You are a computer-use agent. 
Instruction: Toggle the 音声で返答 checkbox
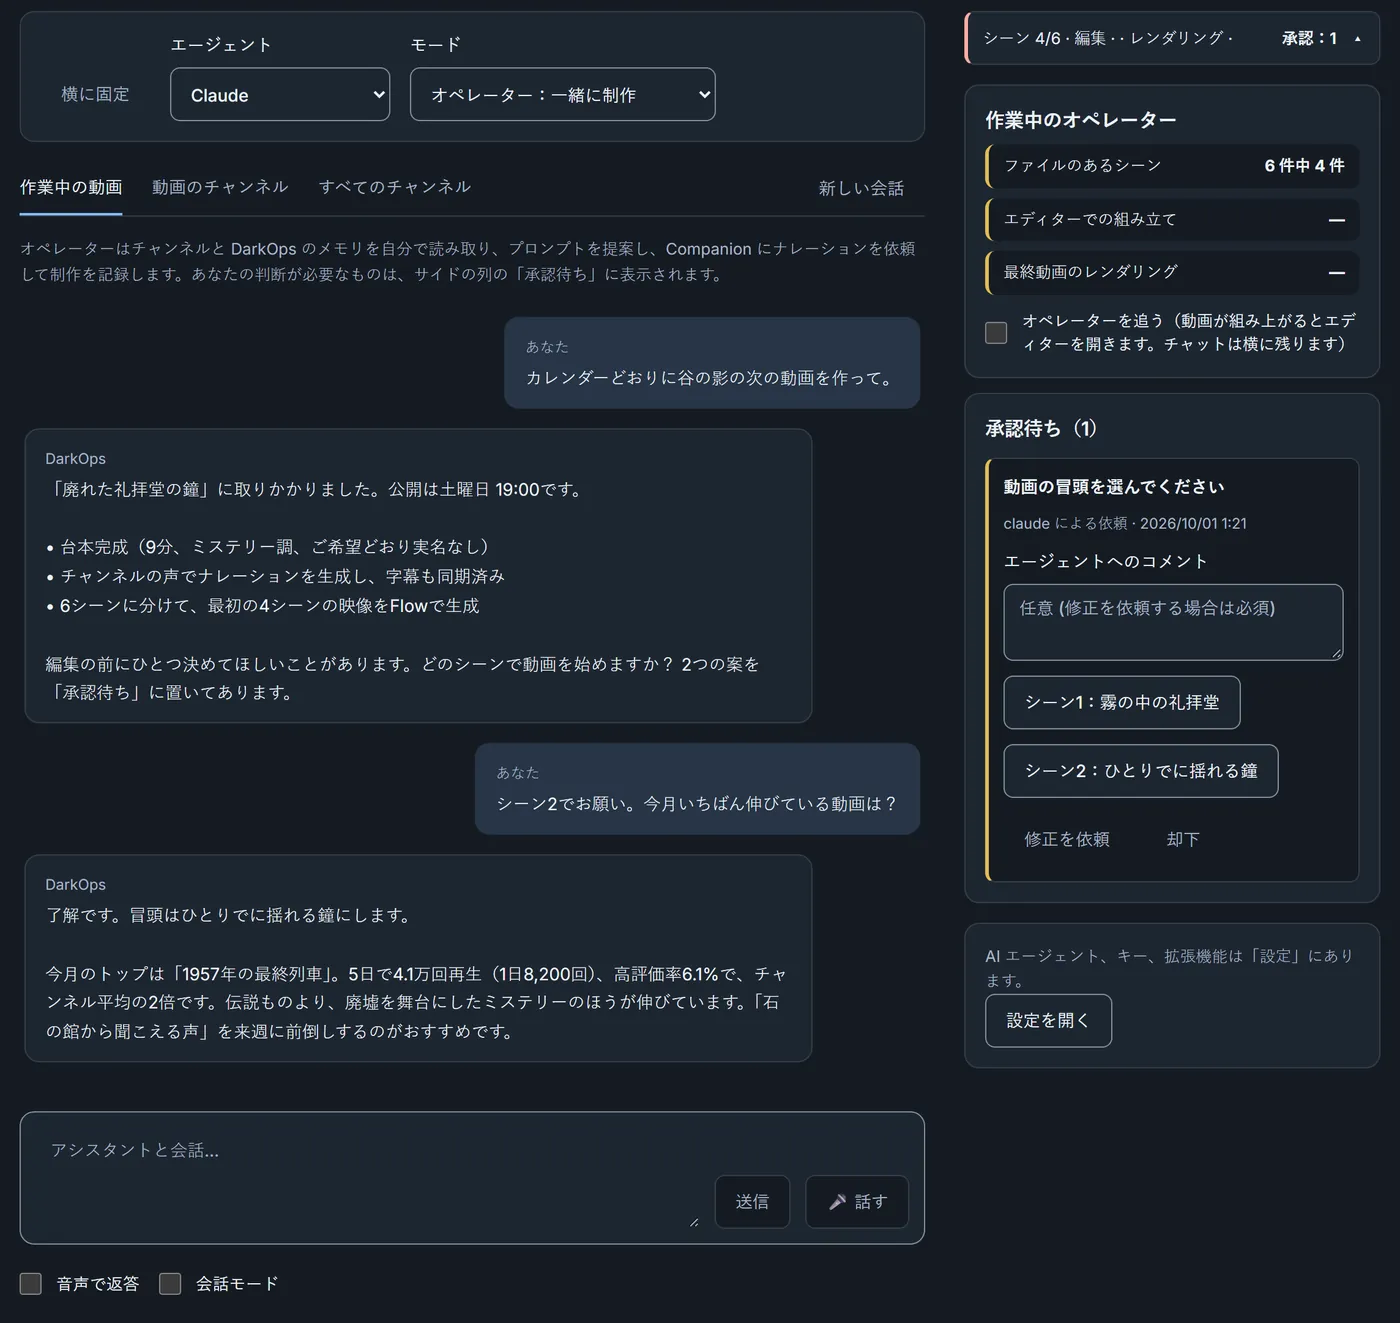click(31, 1284)
